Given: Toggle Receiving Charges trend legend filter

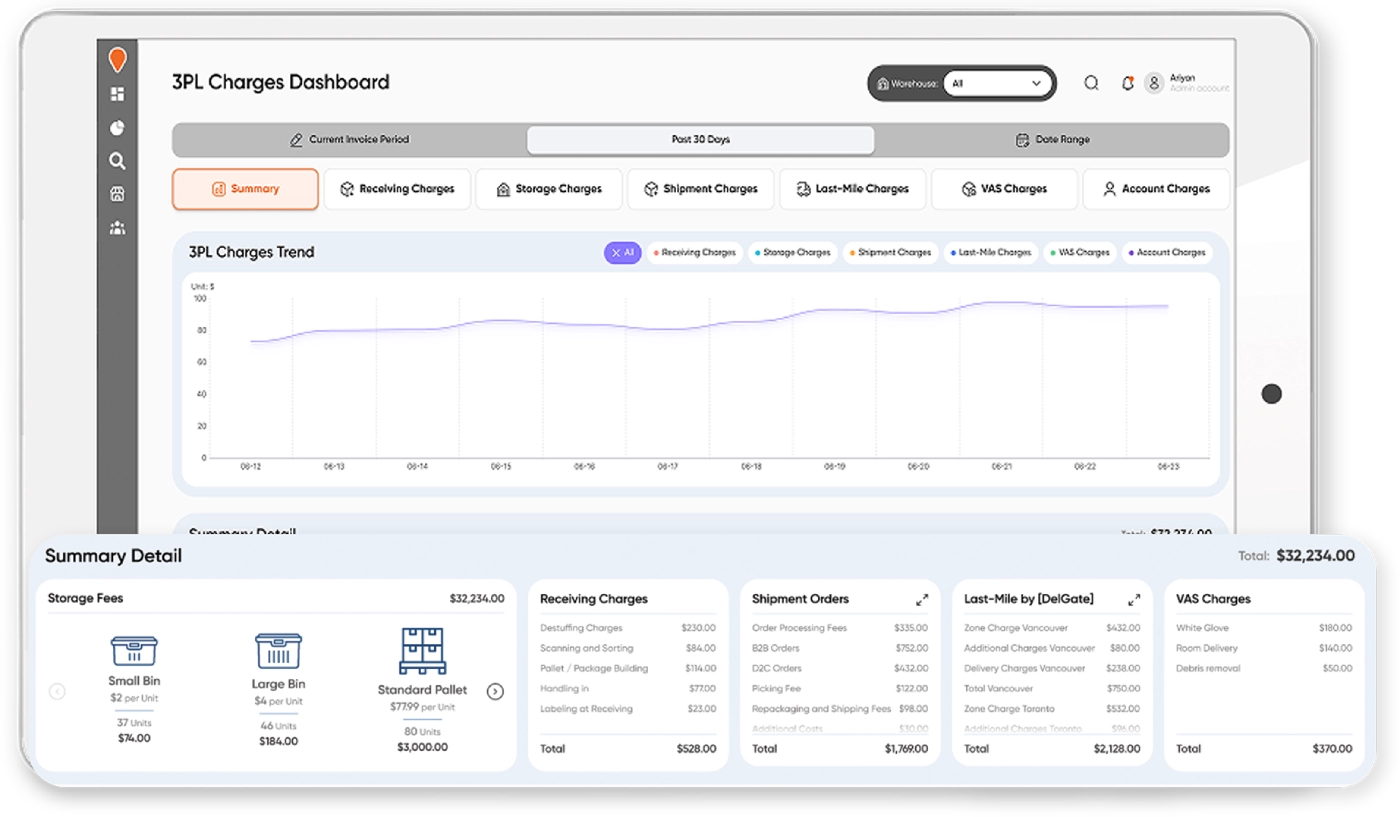Looking at the screenshot, I should 694,253.
